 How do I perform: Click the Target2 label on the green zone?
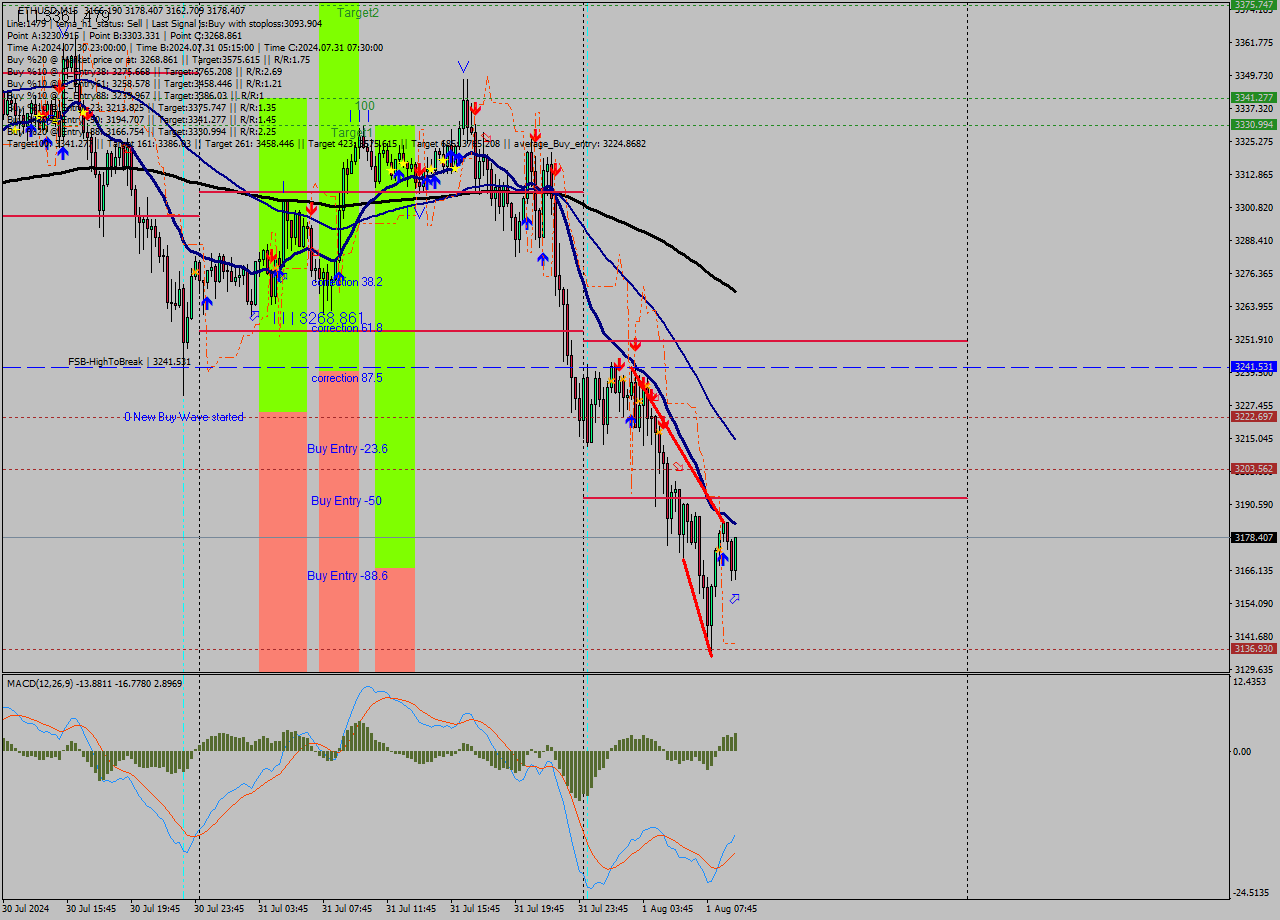coord(358,13)
